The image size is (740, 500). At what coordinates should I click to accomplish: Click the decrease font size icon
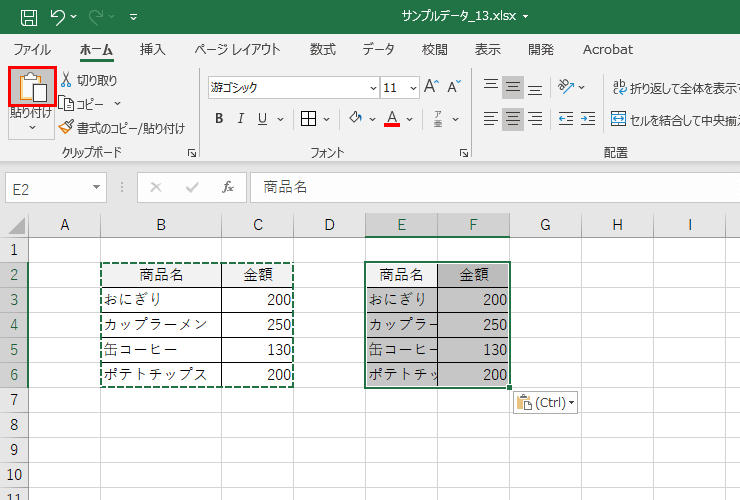point(454,87)
